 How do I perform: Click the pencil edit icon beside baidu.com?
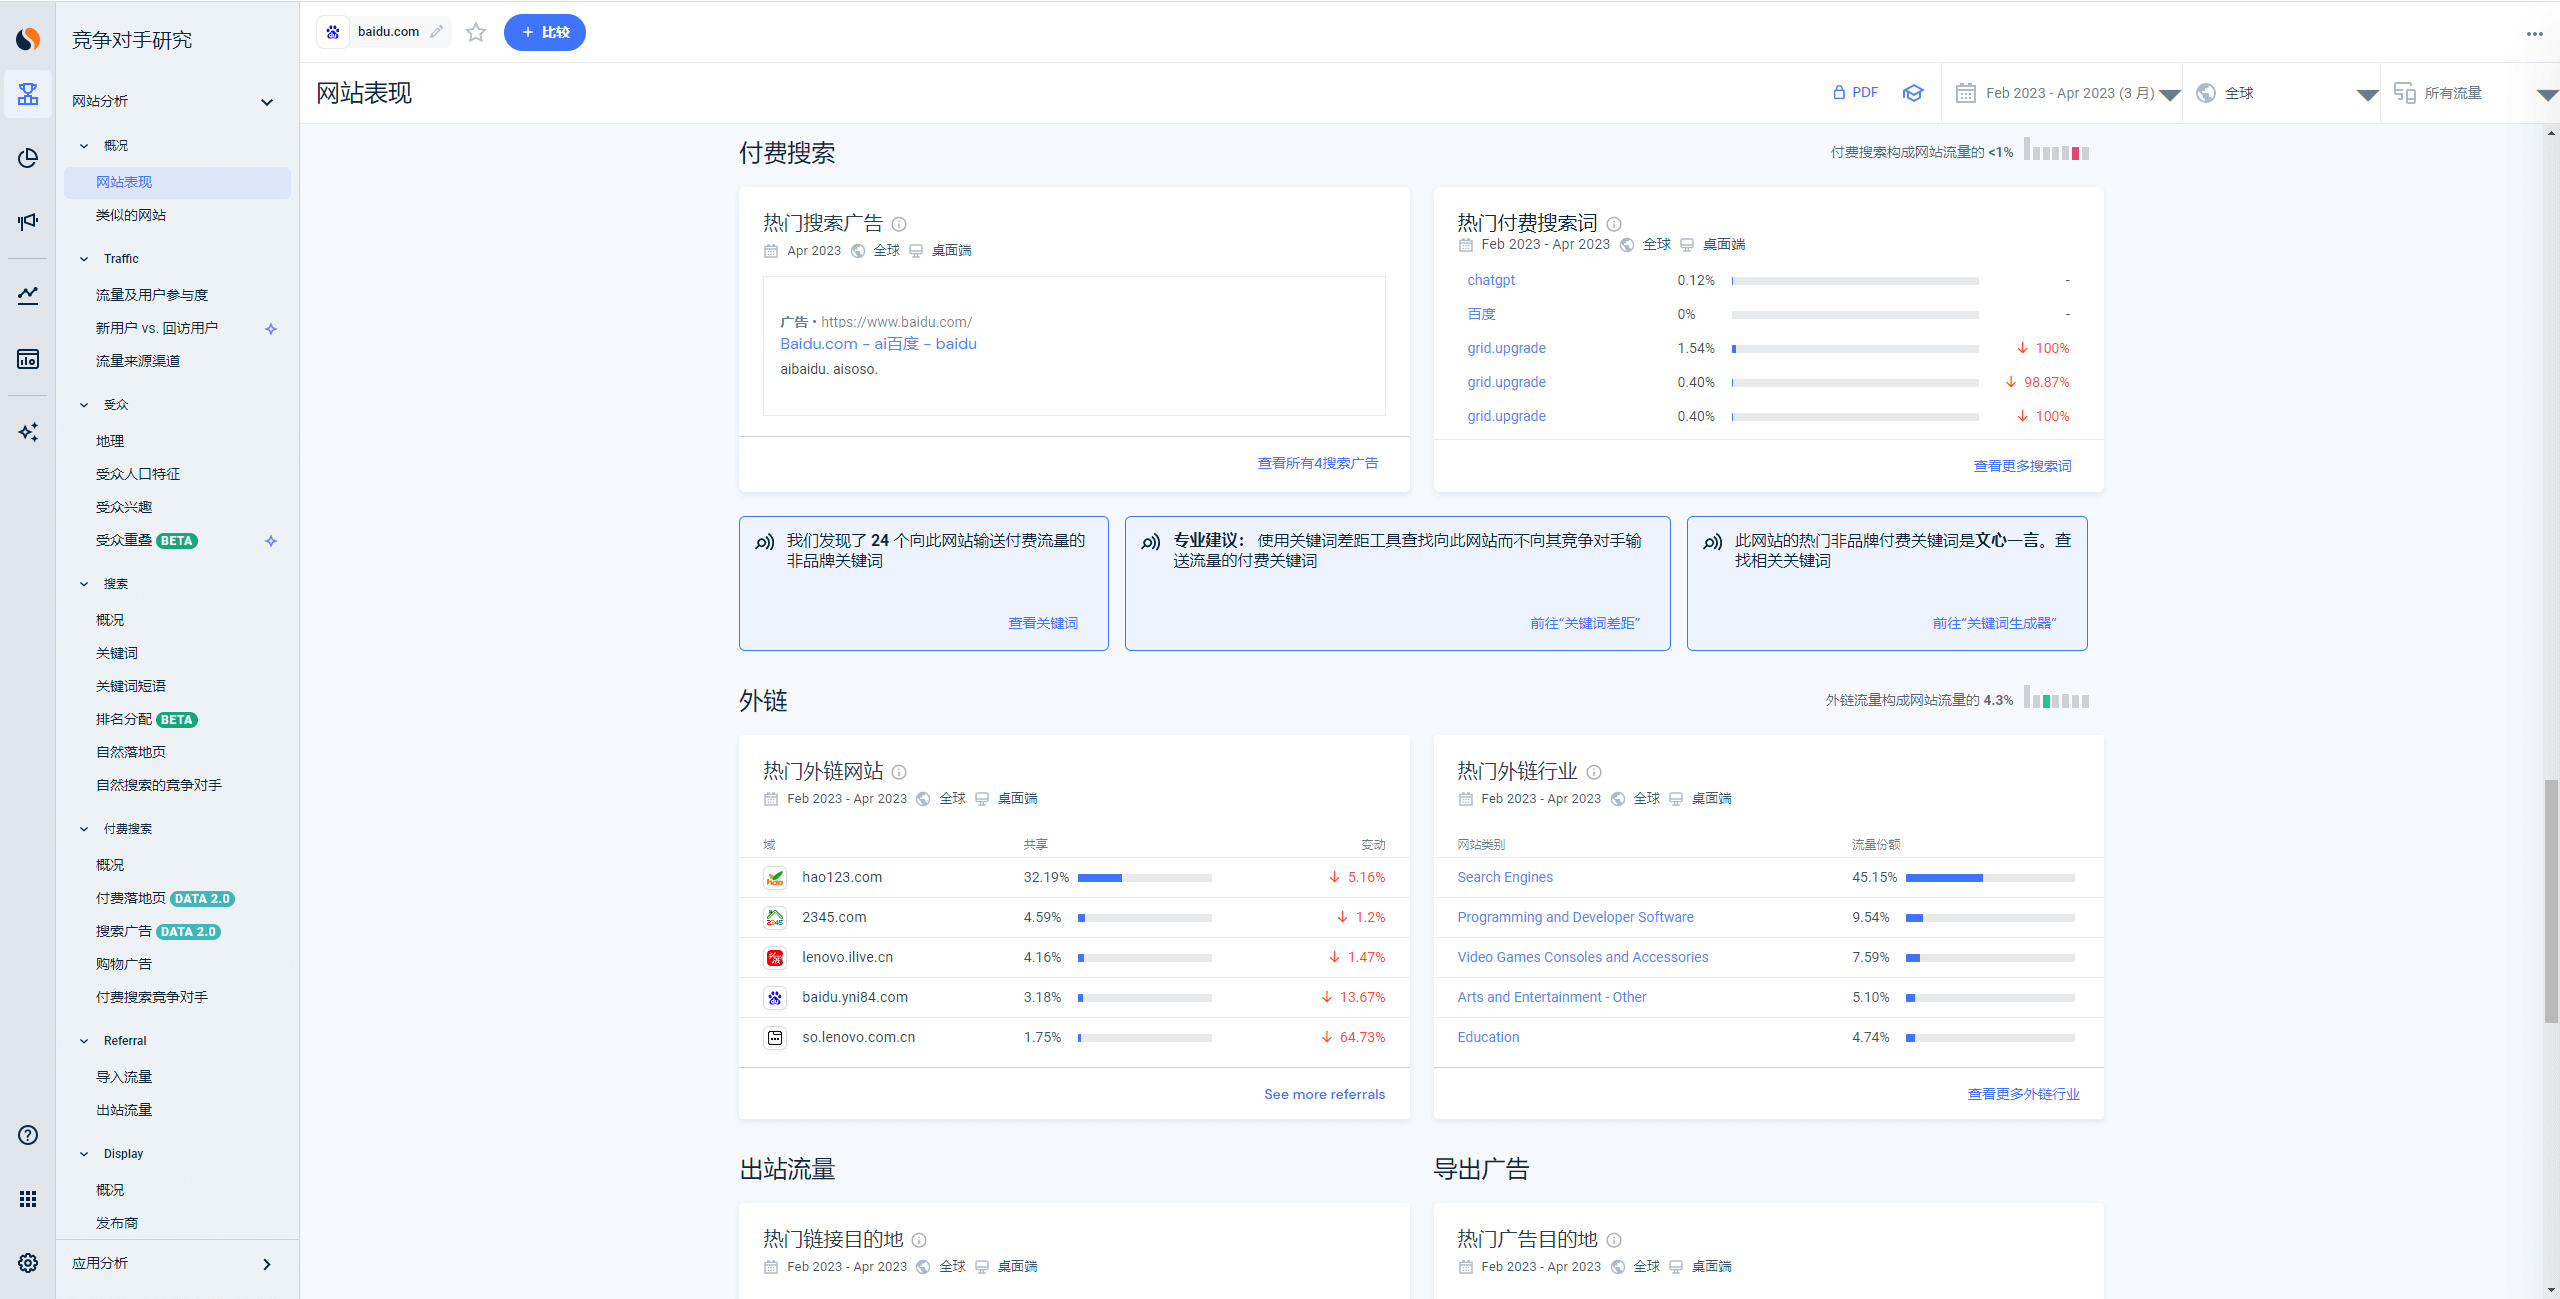(437, 32)
